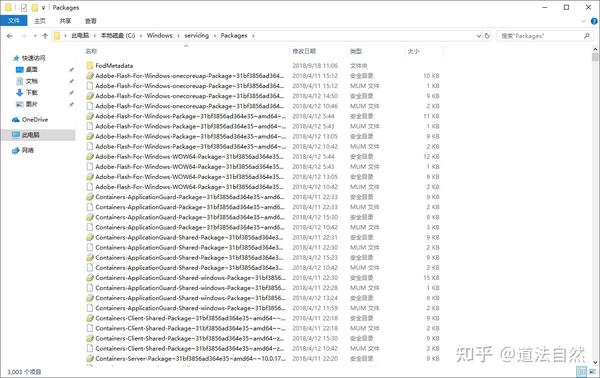Go forward with the forward arrow
The height and width of the screenshot is (378, 600).
tap(24, 36)
